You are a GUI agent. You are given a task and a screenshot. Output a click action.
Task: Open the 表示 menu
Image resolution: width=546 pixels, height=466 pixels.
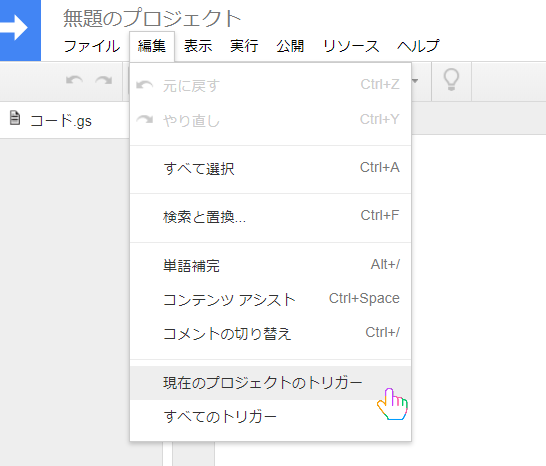tap(198, 46)
